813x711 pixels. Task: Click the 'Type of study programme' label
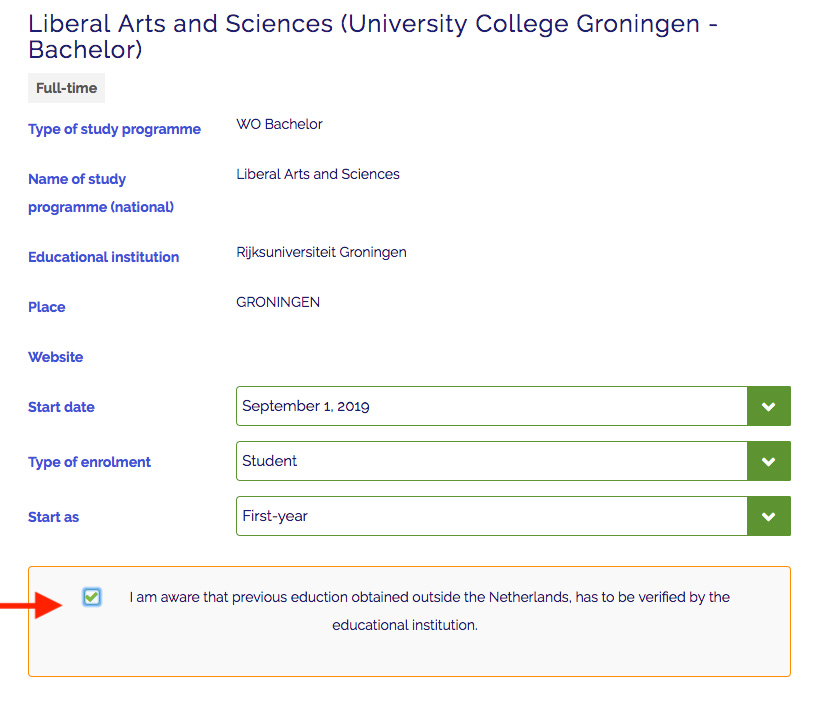tap(114, 129)
